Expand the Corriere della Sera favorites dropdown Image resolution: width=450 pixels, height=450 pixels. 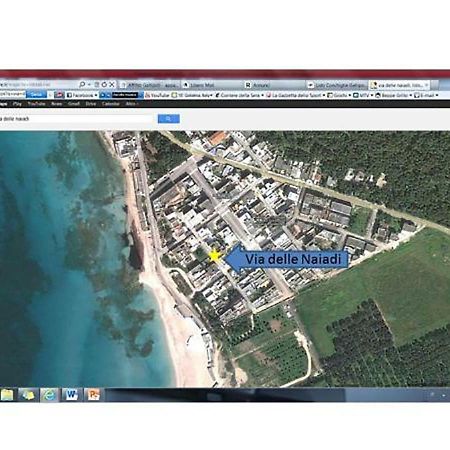click(262, 95)
